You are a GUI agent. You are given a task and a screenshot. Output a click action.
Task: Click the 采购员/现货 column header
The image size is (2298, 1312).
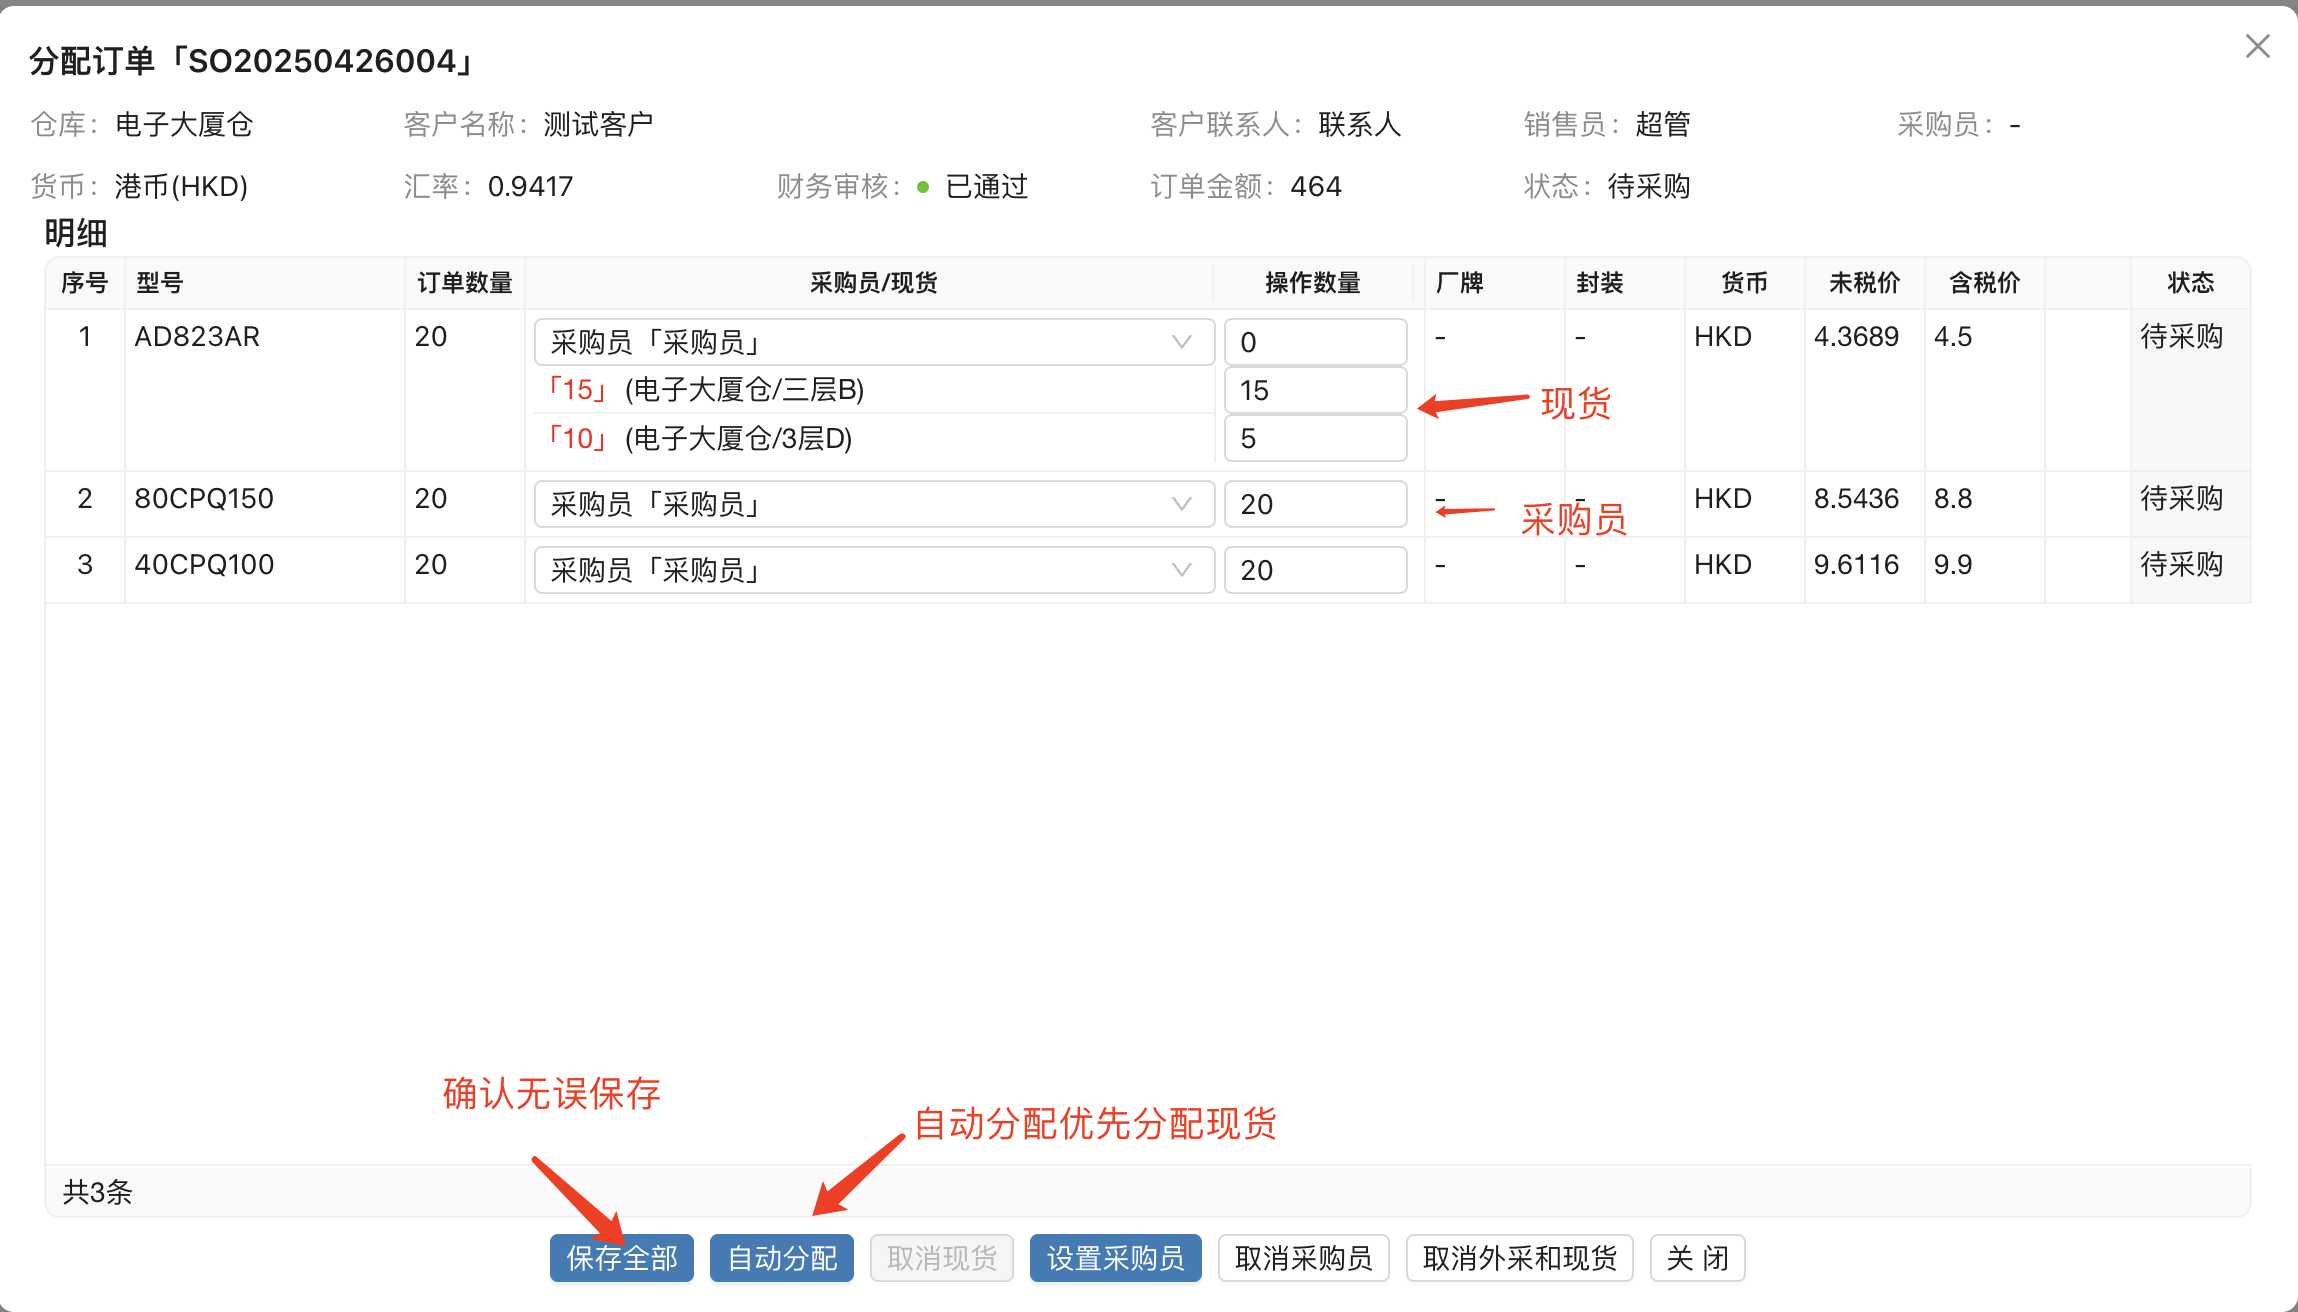(x=873, y=283)
